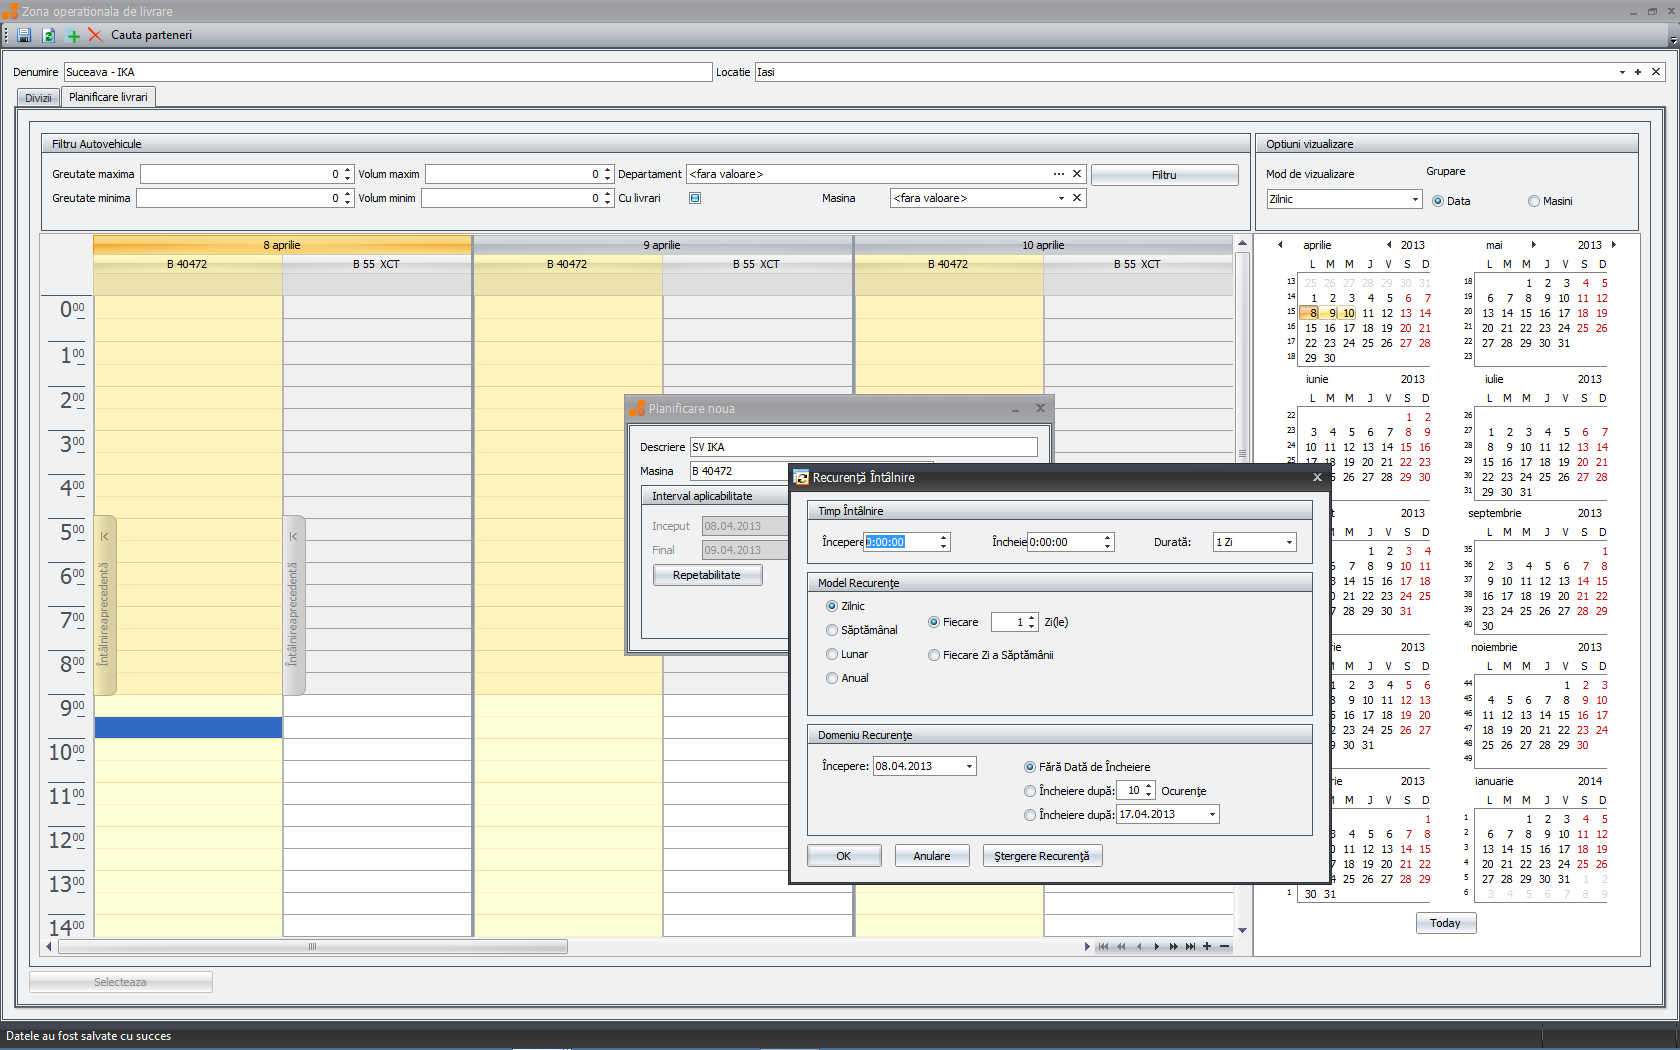Switch to the Divizii tab
The image size is (1680, 1050).
(x=38, y=98)
